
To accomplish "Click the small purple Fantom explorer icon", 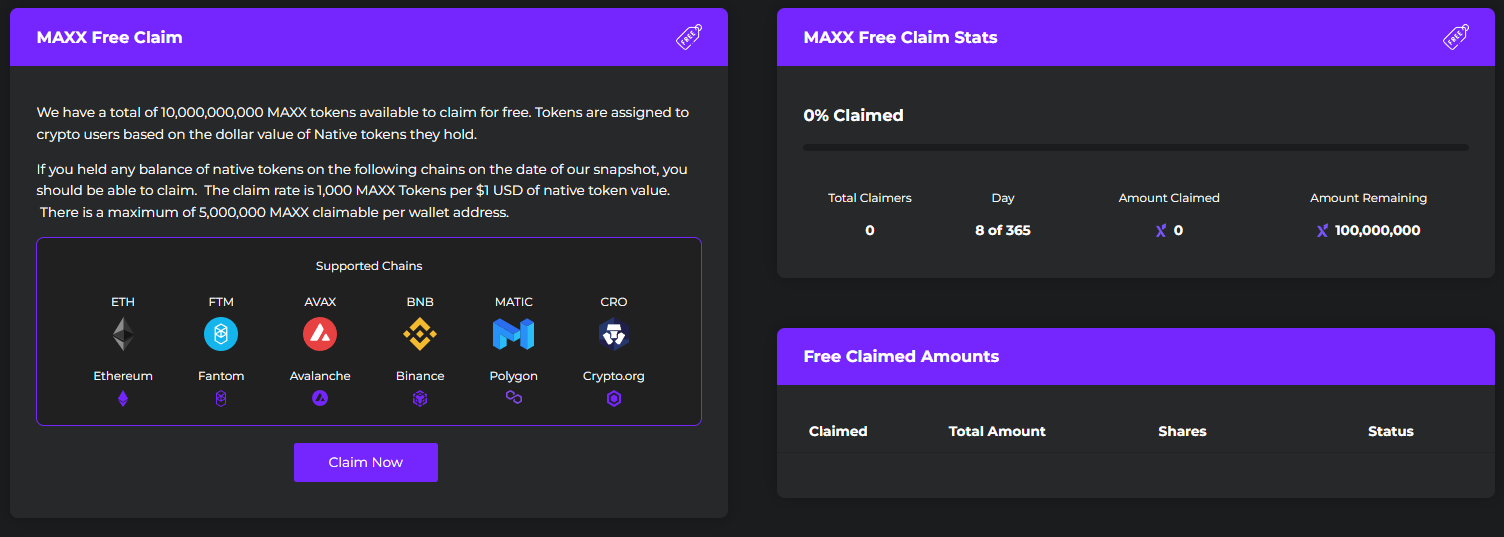I will pyautogui.click(x=221, y=399).
